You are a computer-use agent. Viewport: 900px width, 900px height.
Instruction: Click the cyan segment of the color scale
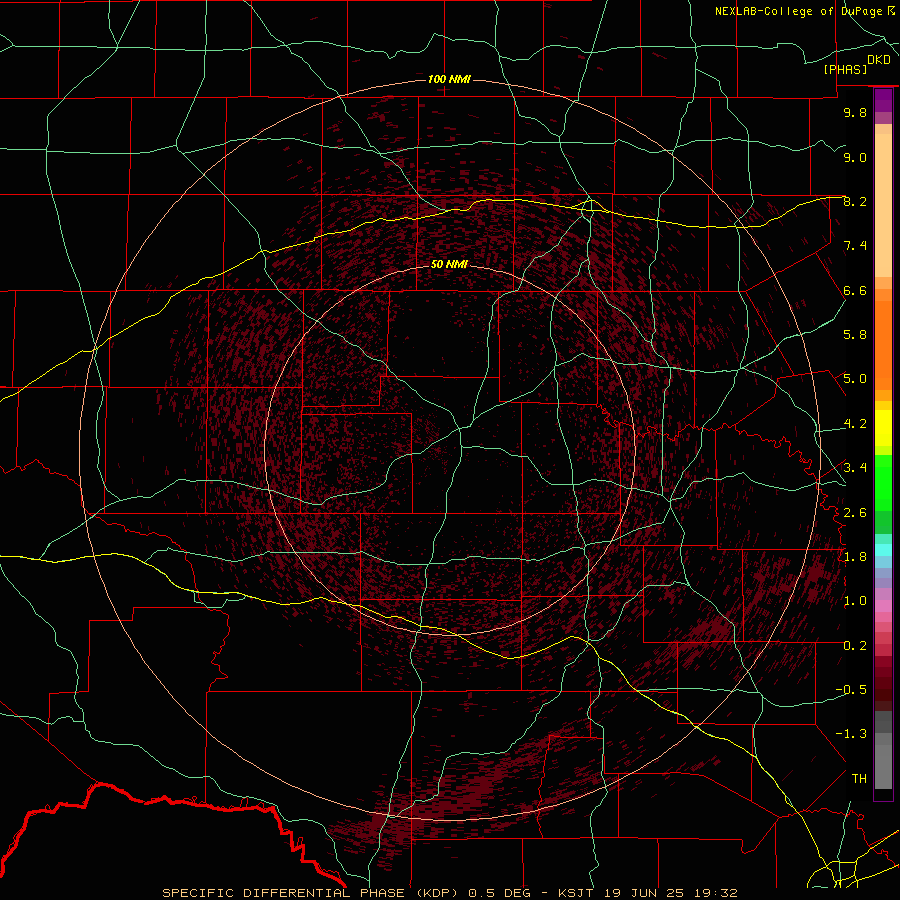point(883,550)
